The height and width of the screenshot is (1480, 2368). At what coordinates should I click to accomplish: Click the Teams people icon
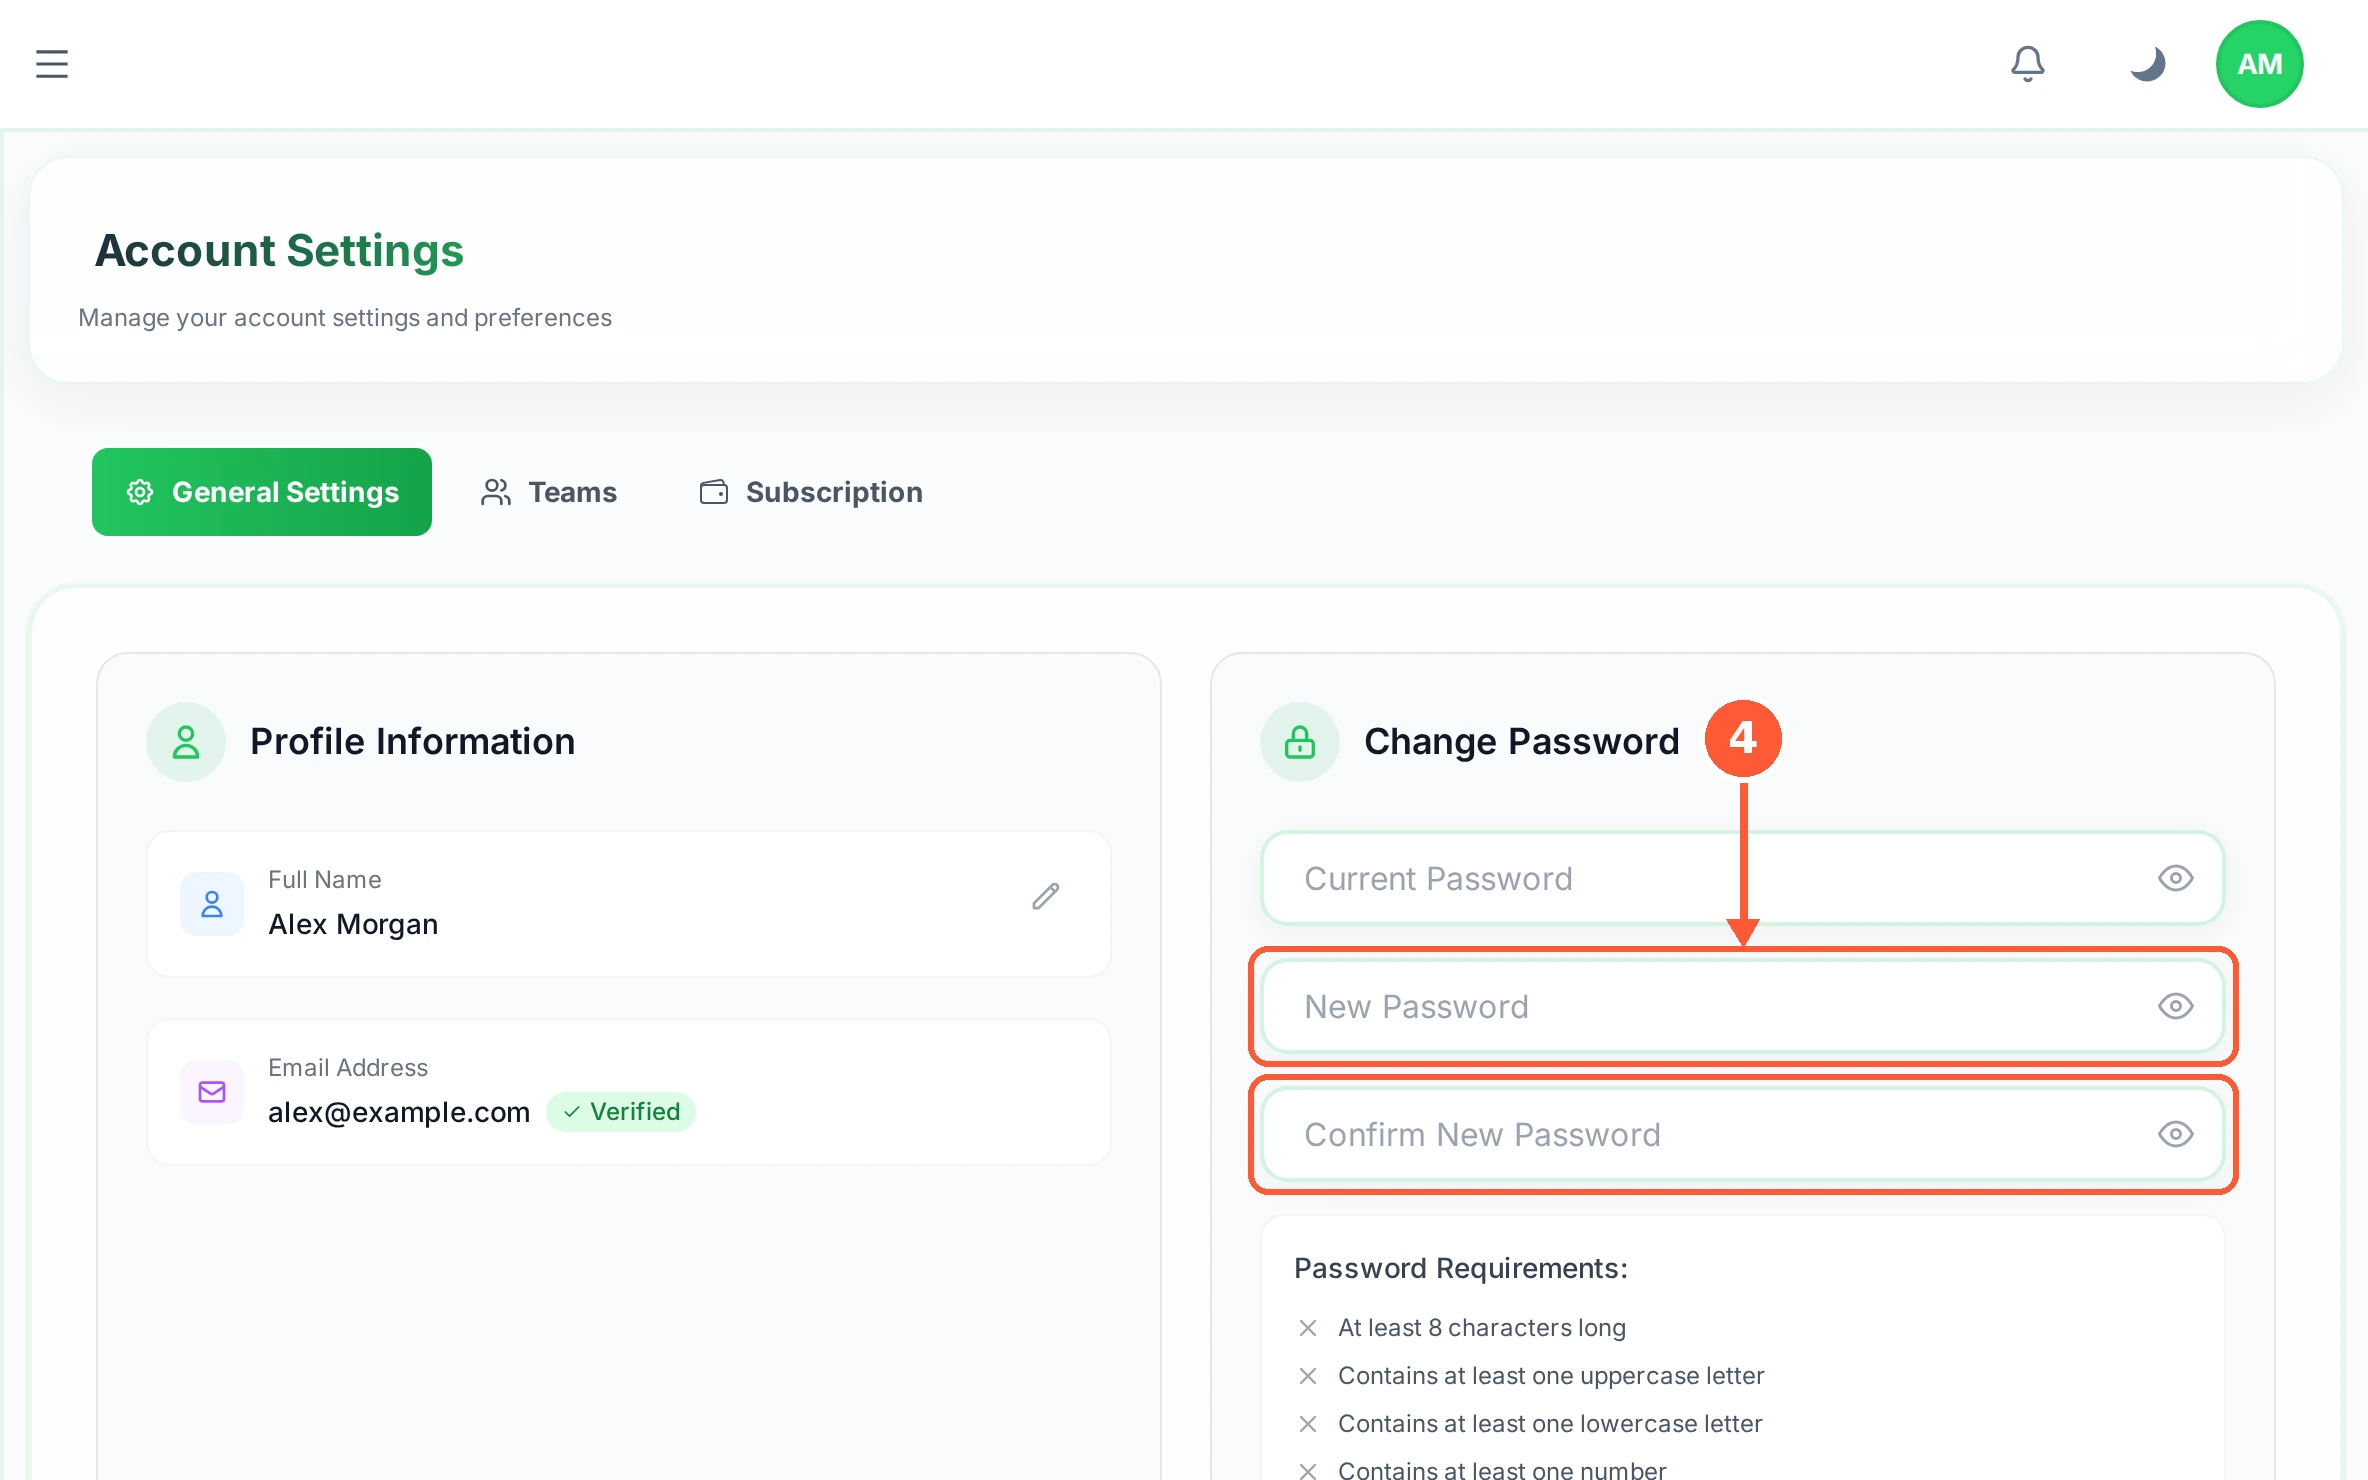pos(496,492)
